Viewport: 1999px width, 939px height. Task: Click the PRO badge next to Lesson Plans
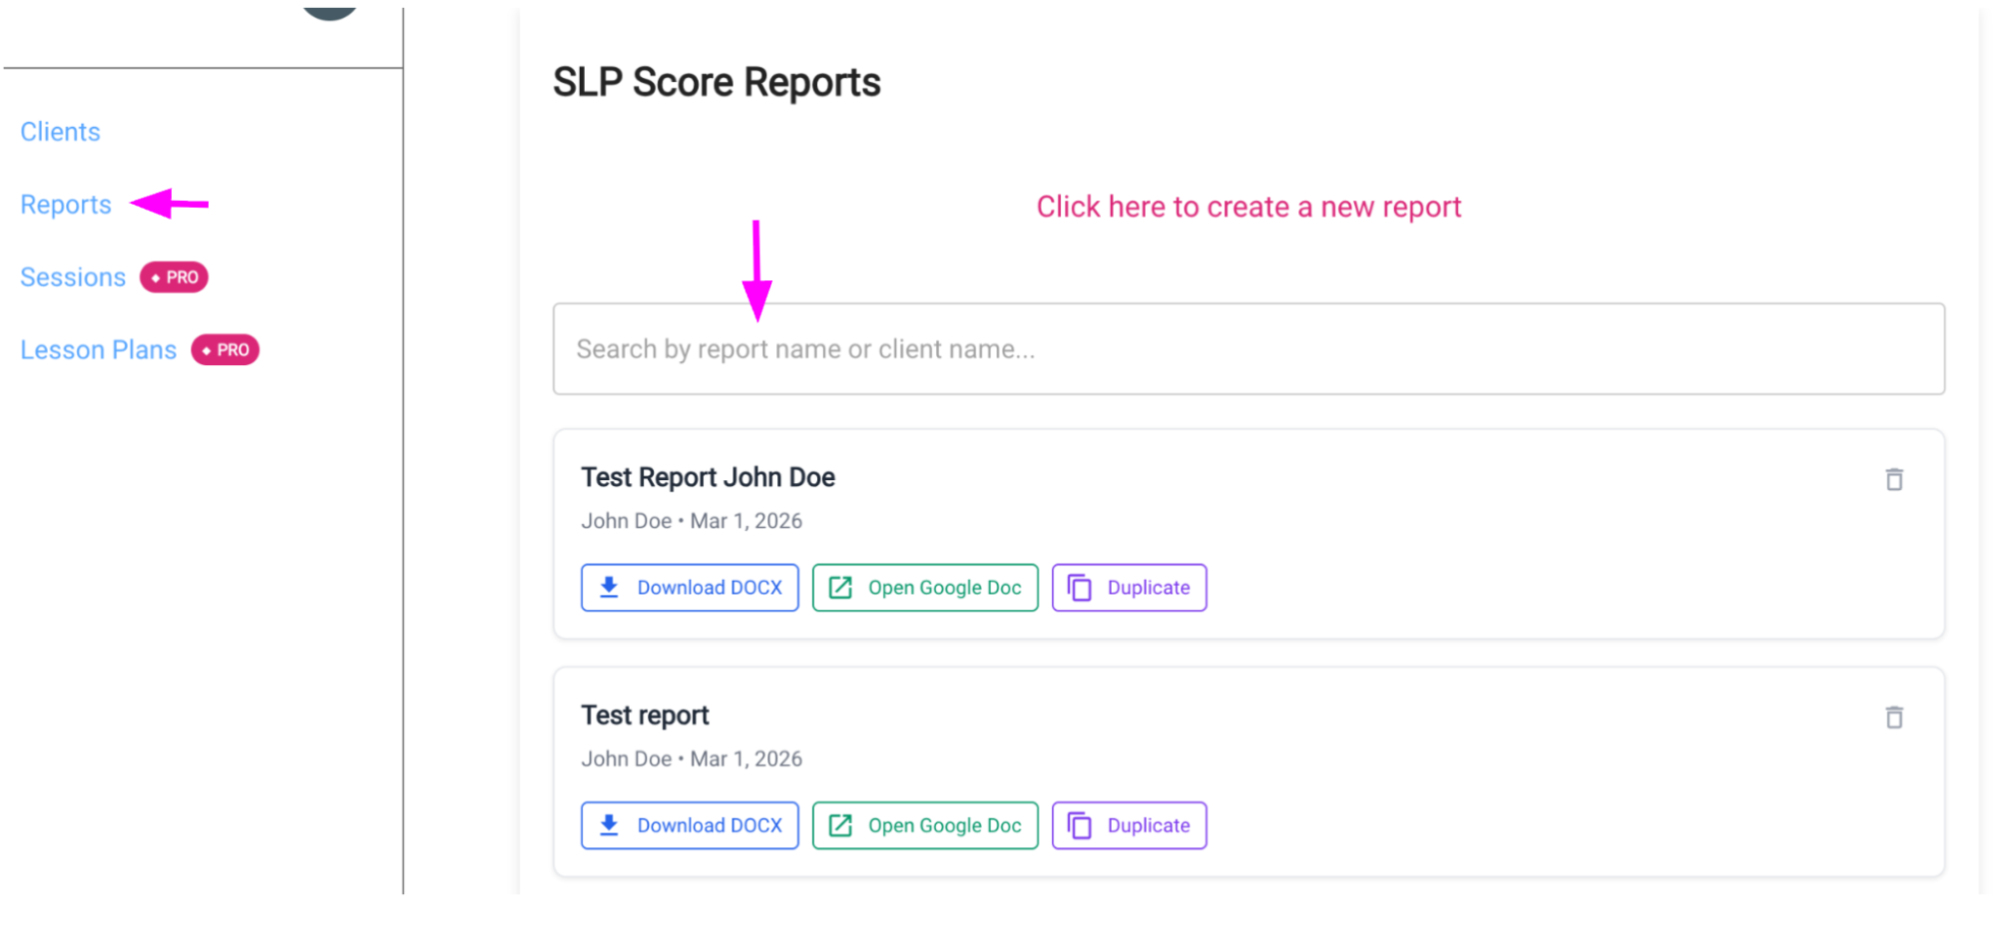click(225, 349)
